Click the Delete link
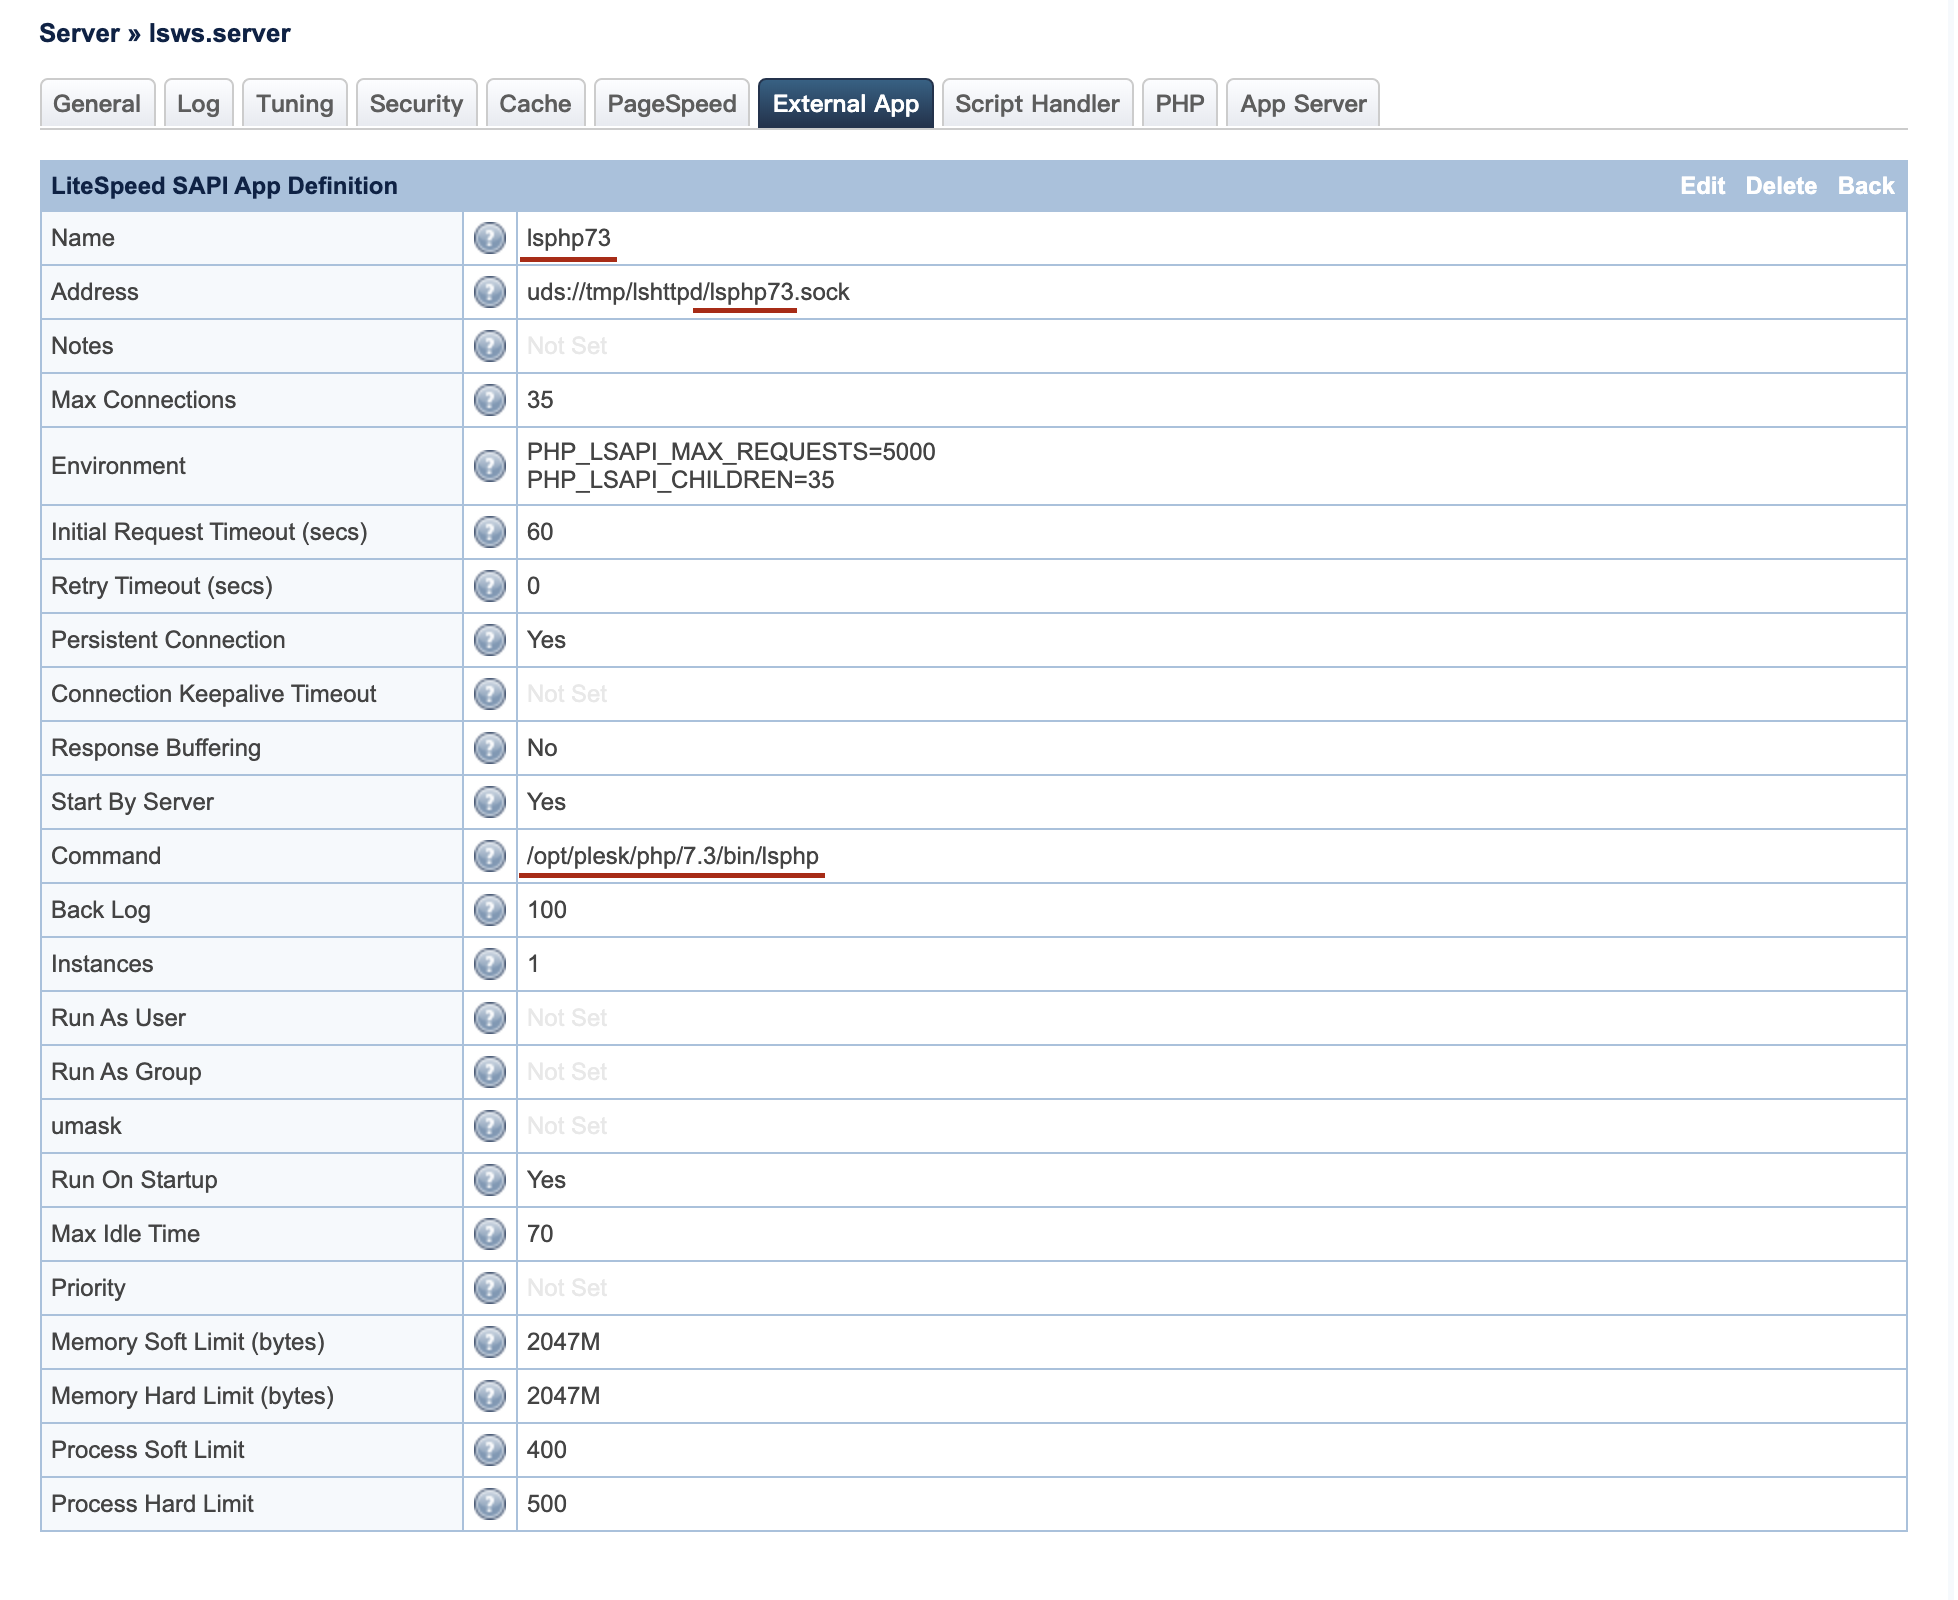Image resolution: width=1958 pixels, height=1600 pixels. pyautogui.click(x=1780, y=186)
